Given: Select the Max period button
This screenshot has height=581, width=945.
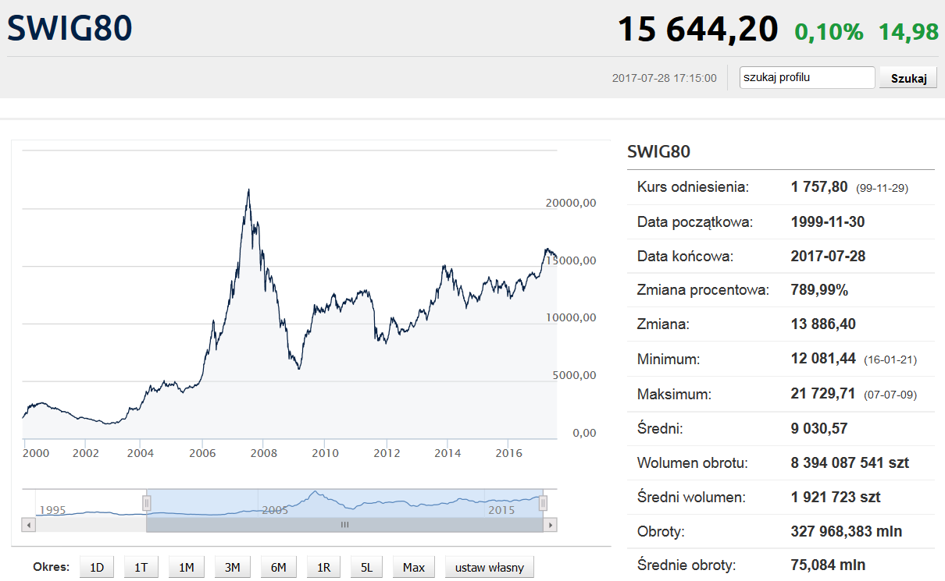Looking at the screenshot, I should [413, 567].
